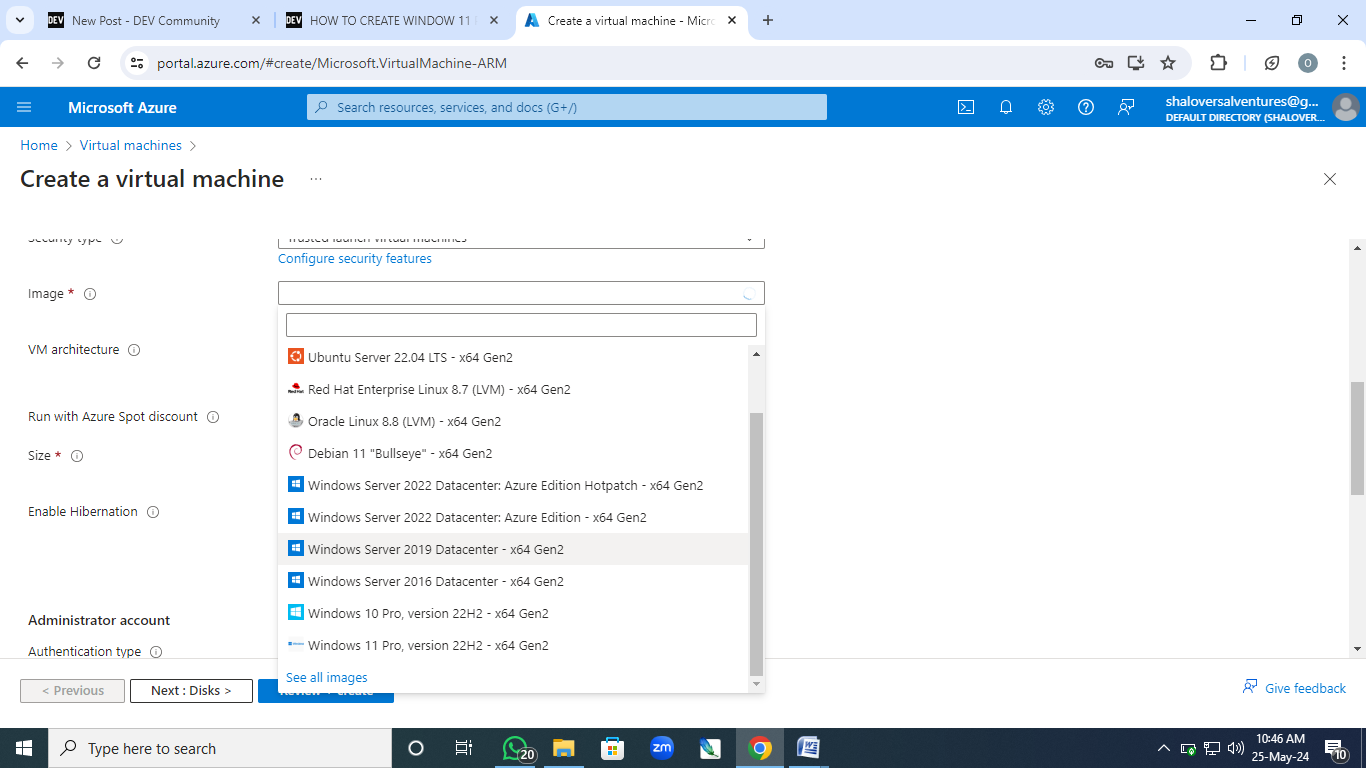Viewport: 1366px width, 768px height.
Task: Open the Windows Start menu
Action: click(x=24, y=748)
